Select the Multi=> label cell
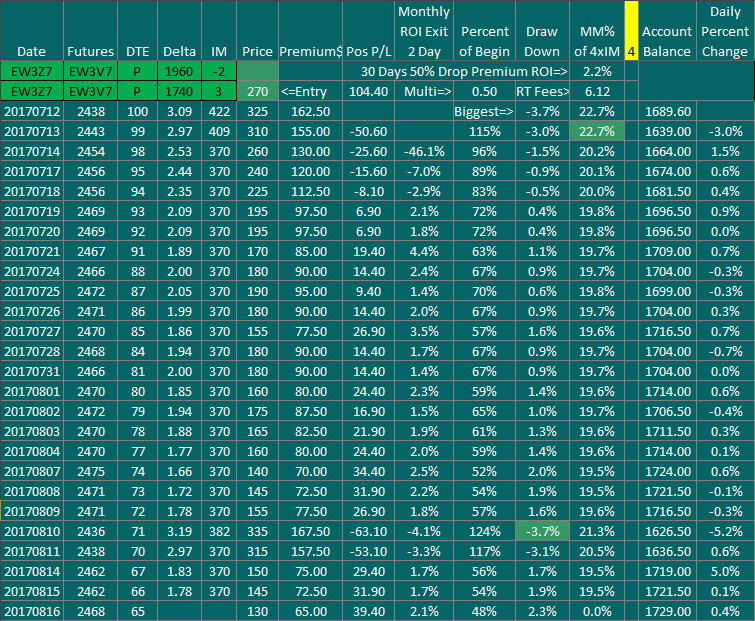755x621 pixels. 424,91
